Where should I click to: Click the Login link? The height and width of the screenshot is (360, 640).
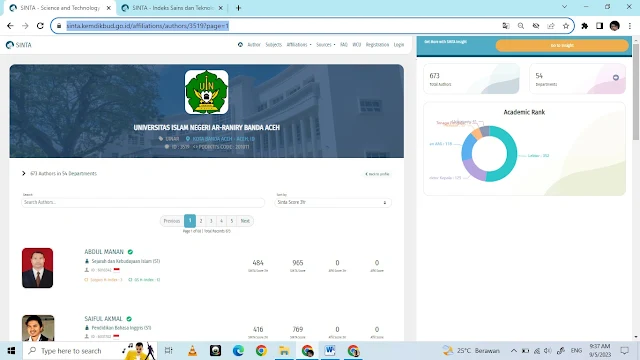point(399,44)
